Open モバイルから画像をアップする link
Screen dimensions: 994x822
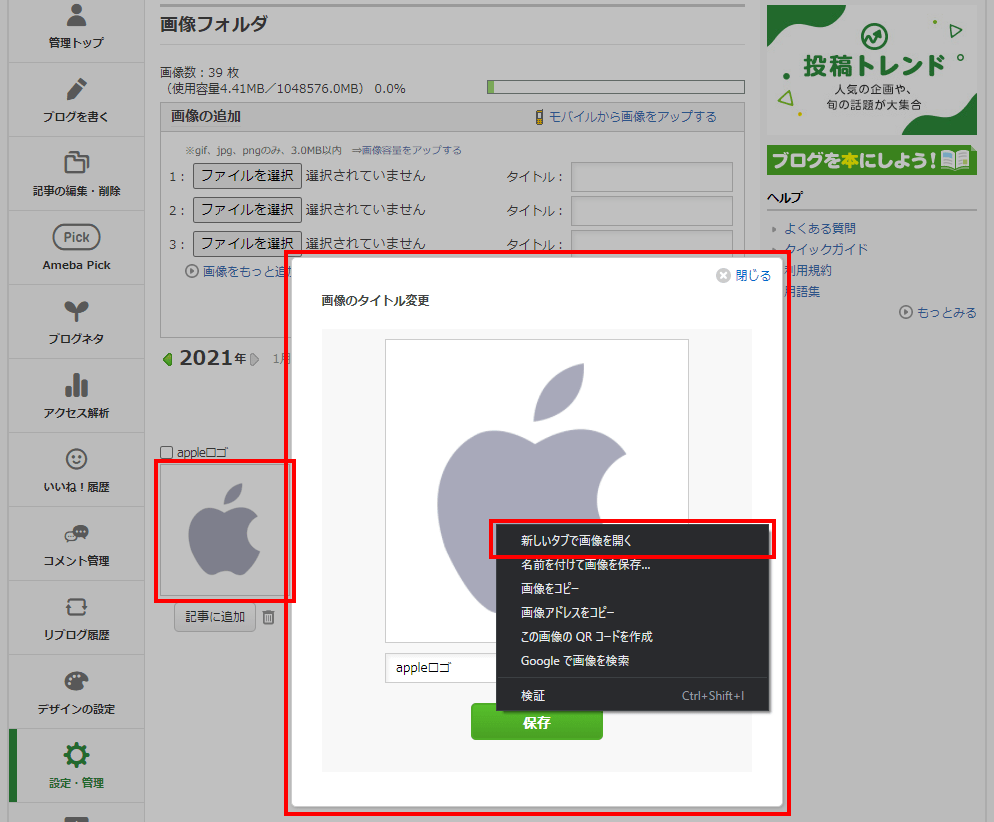(x=632, y=117)
